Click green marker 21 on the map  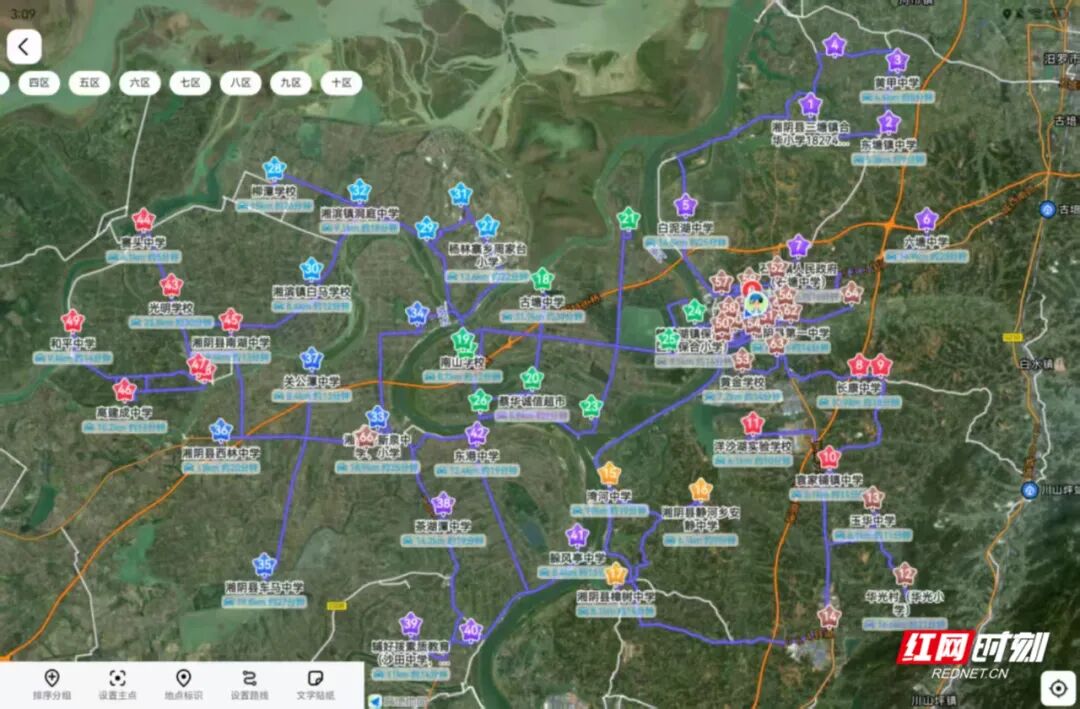pos(629,218)
